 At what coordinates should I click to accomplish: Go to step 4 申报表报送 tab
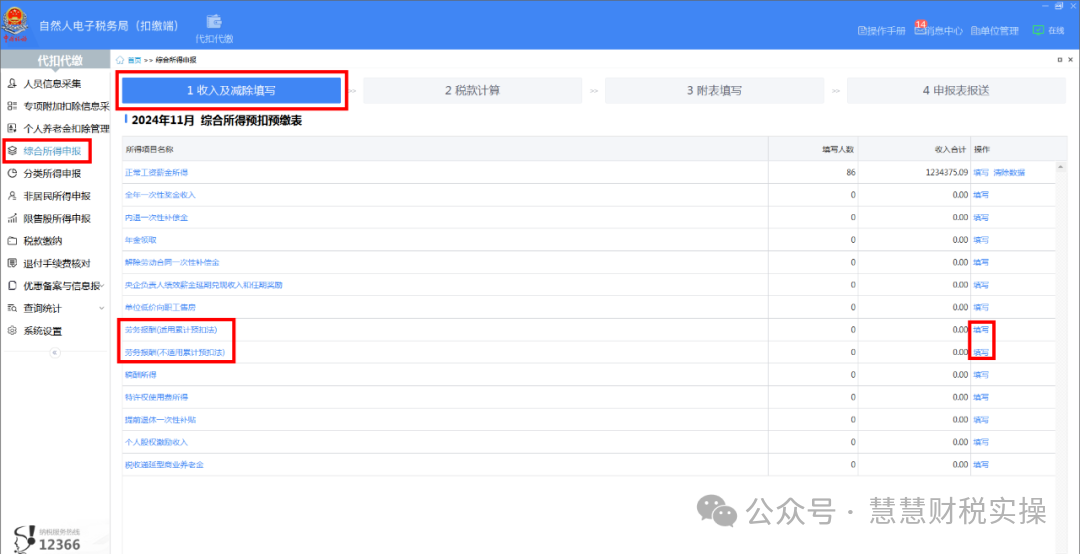click(955, 91)
